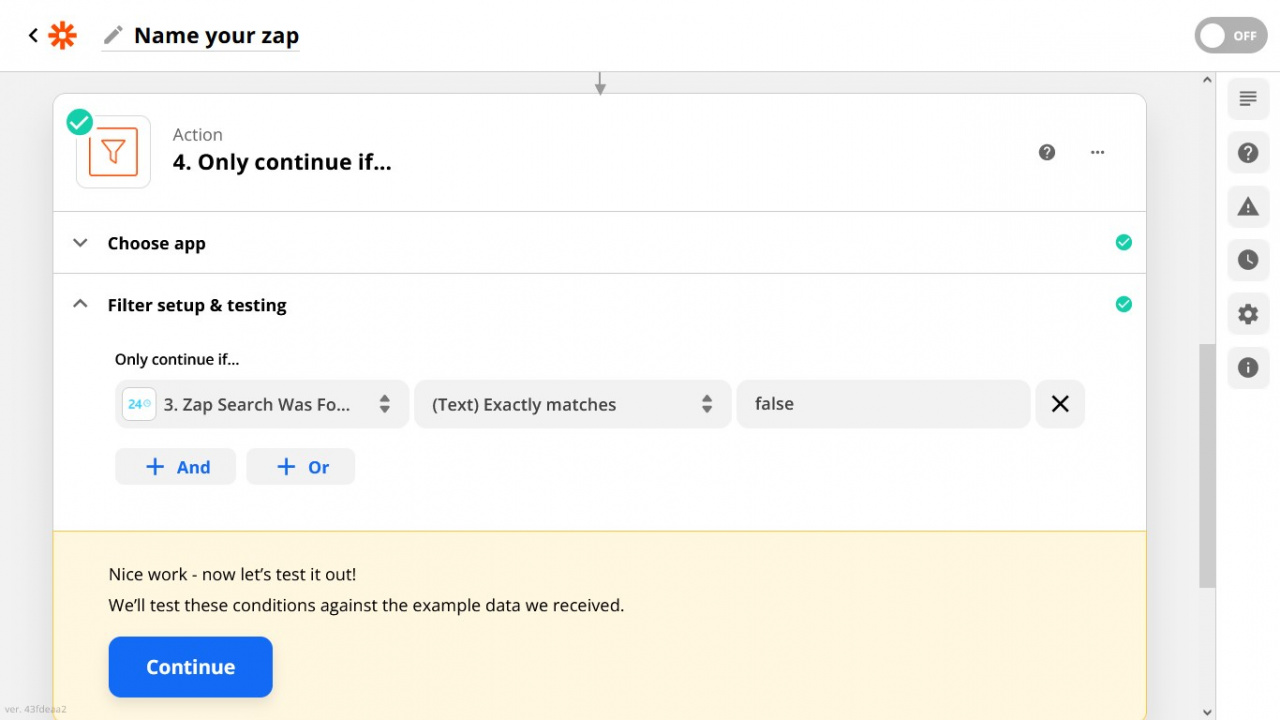
Task: Open the info sidebar icon
Action: point(1248,368)
